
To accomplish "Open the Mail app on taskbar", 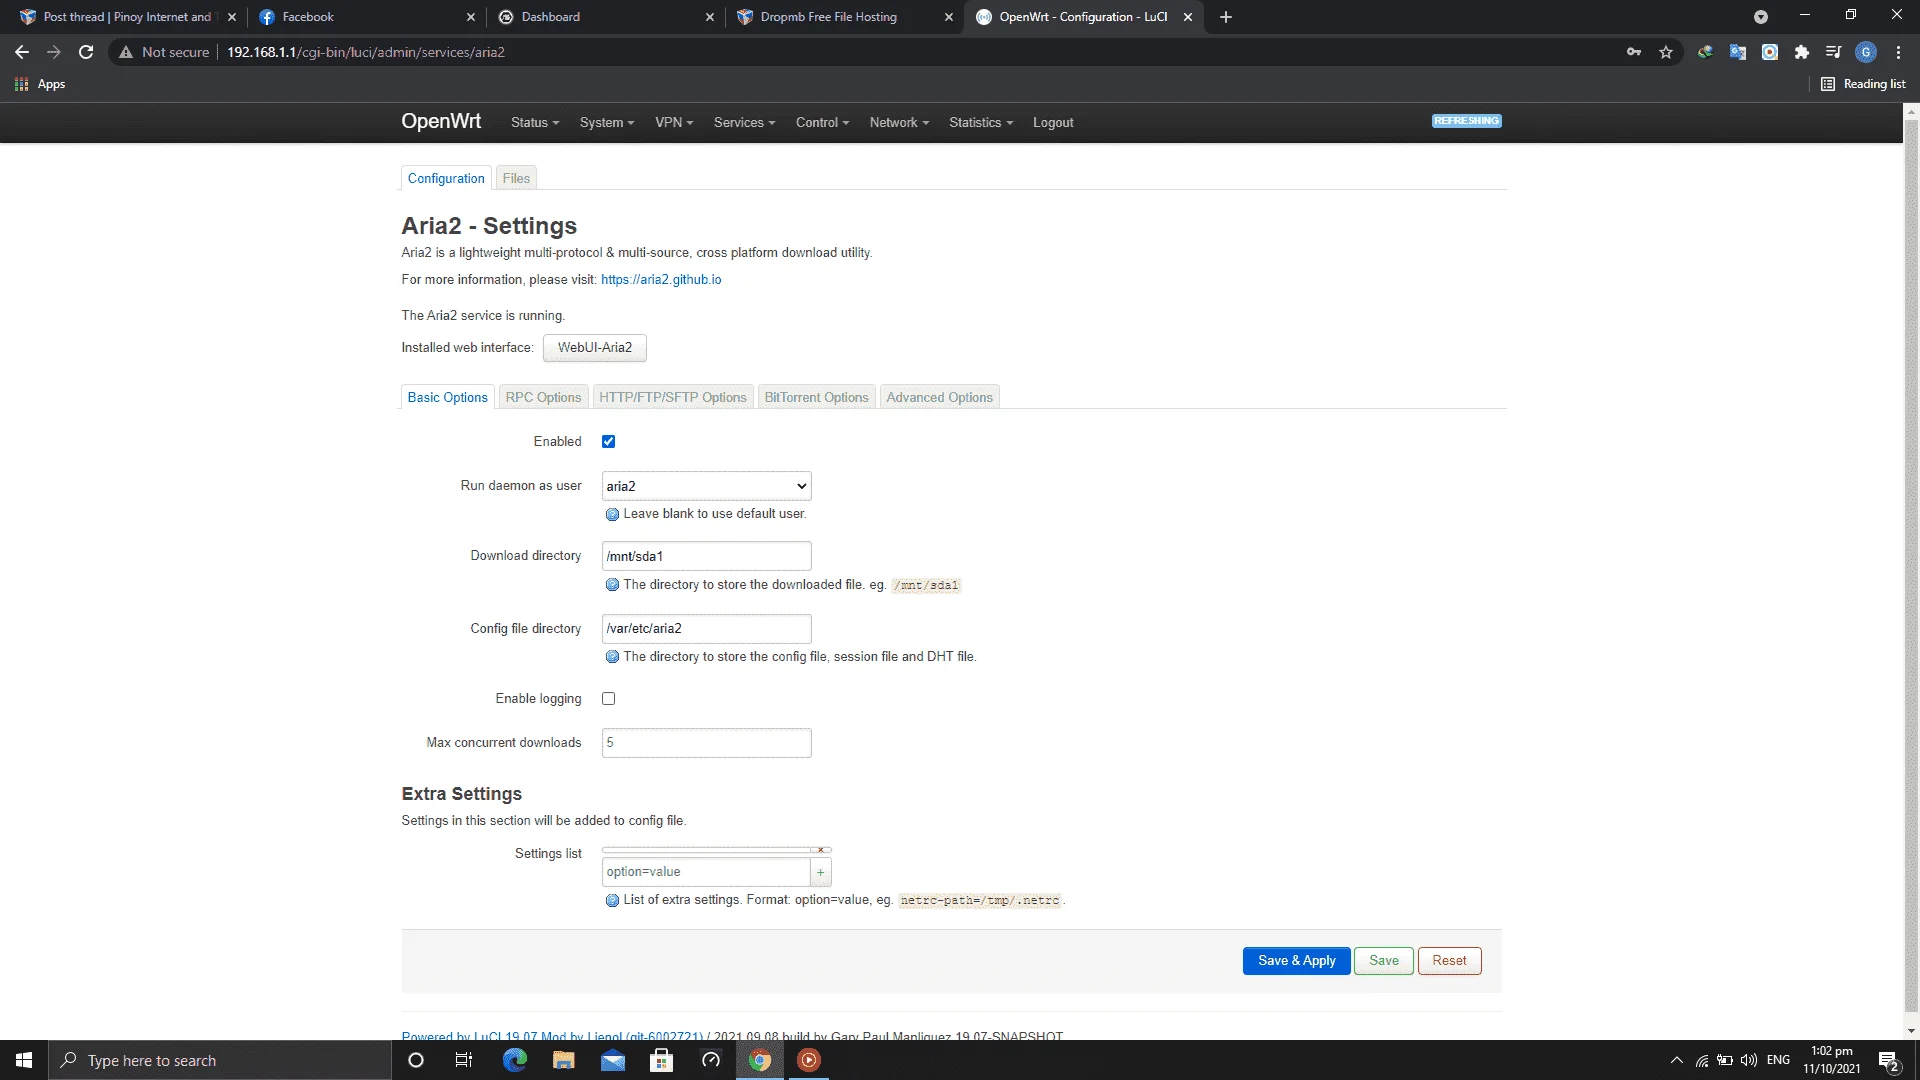I will tap(612, 1060).
